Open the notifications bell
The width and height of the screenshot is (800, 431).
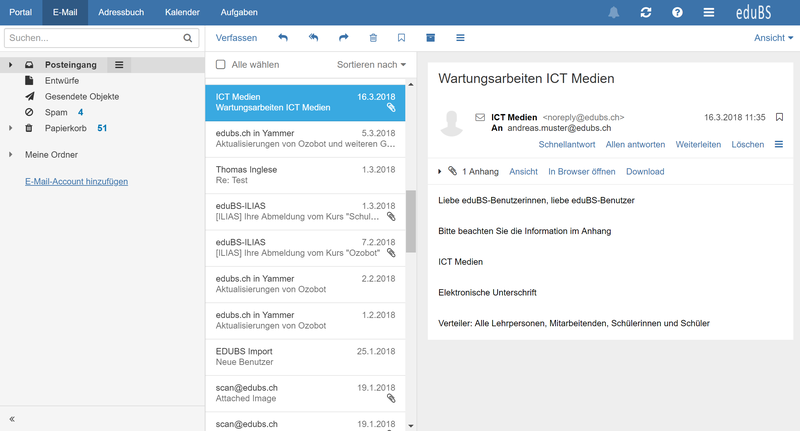613,12
